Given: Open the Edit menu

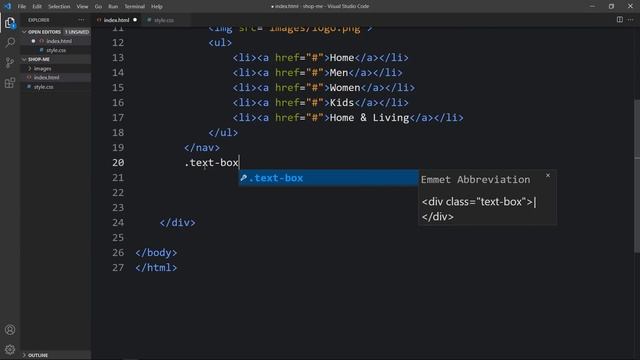Looking at the screenshot, I should point(37,6).
